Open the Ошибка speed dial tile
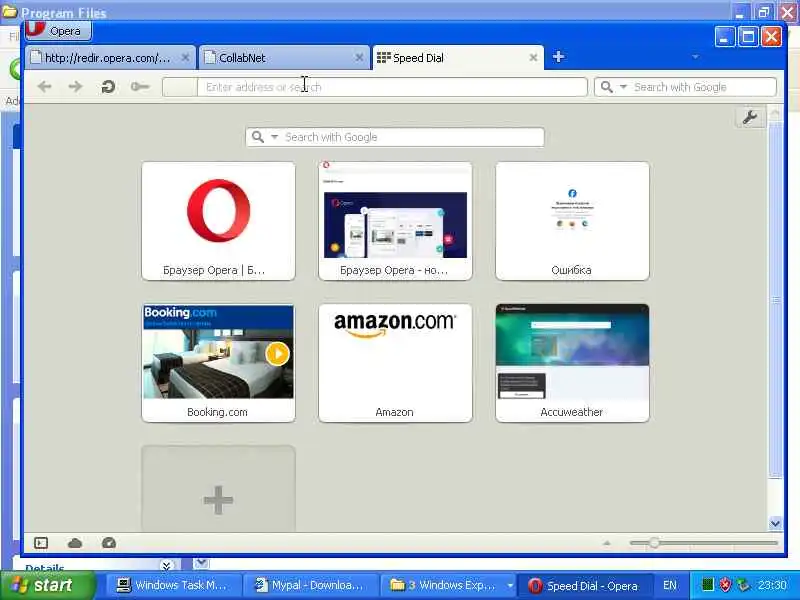Viewport: 800px width, 600px height. (x=572, y=221)
